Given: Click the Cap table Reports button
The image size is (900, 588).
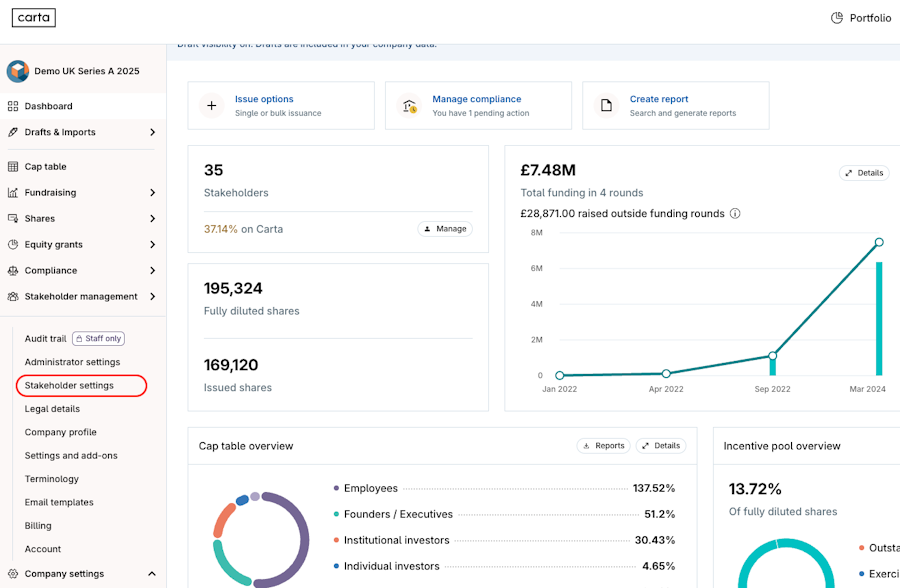Looking at the screenshot, I should click(603, 446).
